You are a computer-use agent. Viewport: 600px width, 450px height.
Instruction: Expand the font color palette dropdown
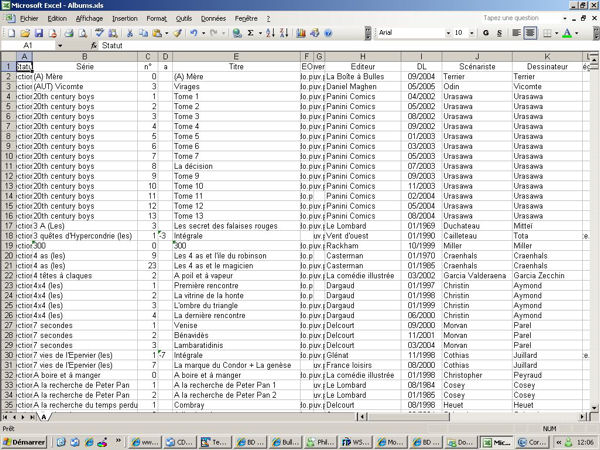tap(577, 33)
